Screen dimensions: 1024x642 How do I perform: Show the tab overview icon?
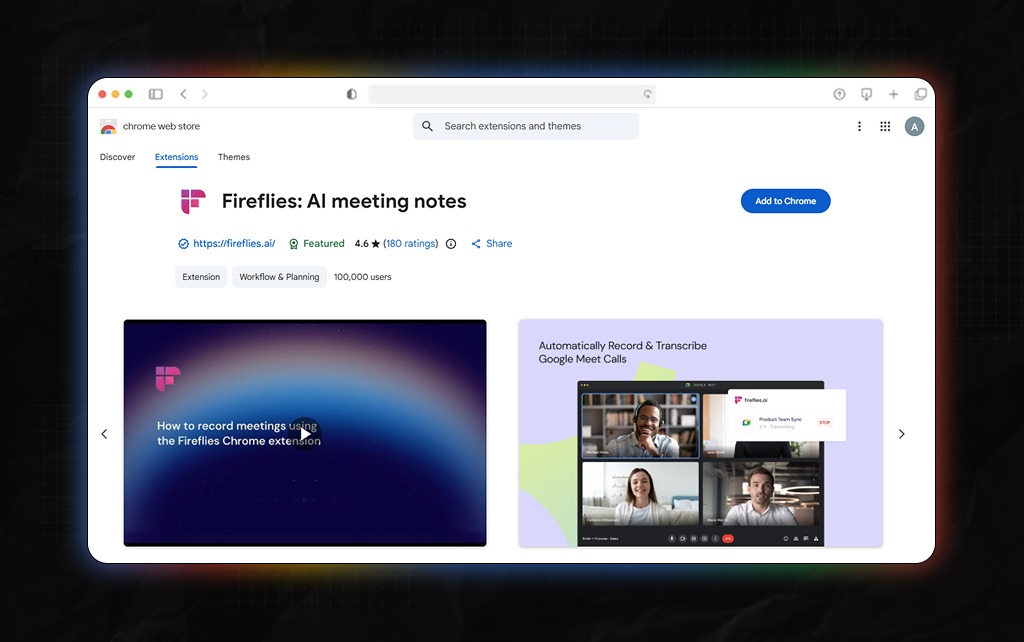coord(921,94)
